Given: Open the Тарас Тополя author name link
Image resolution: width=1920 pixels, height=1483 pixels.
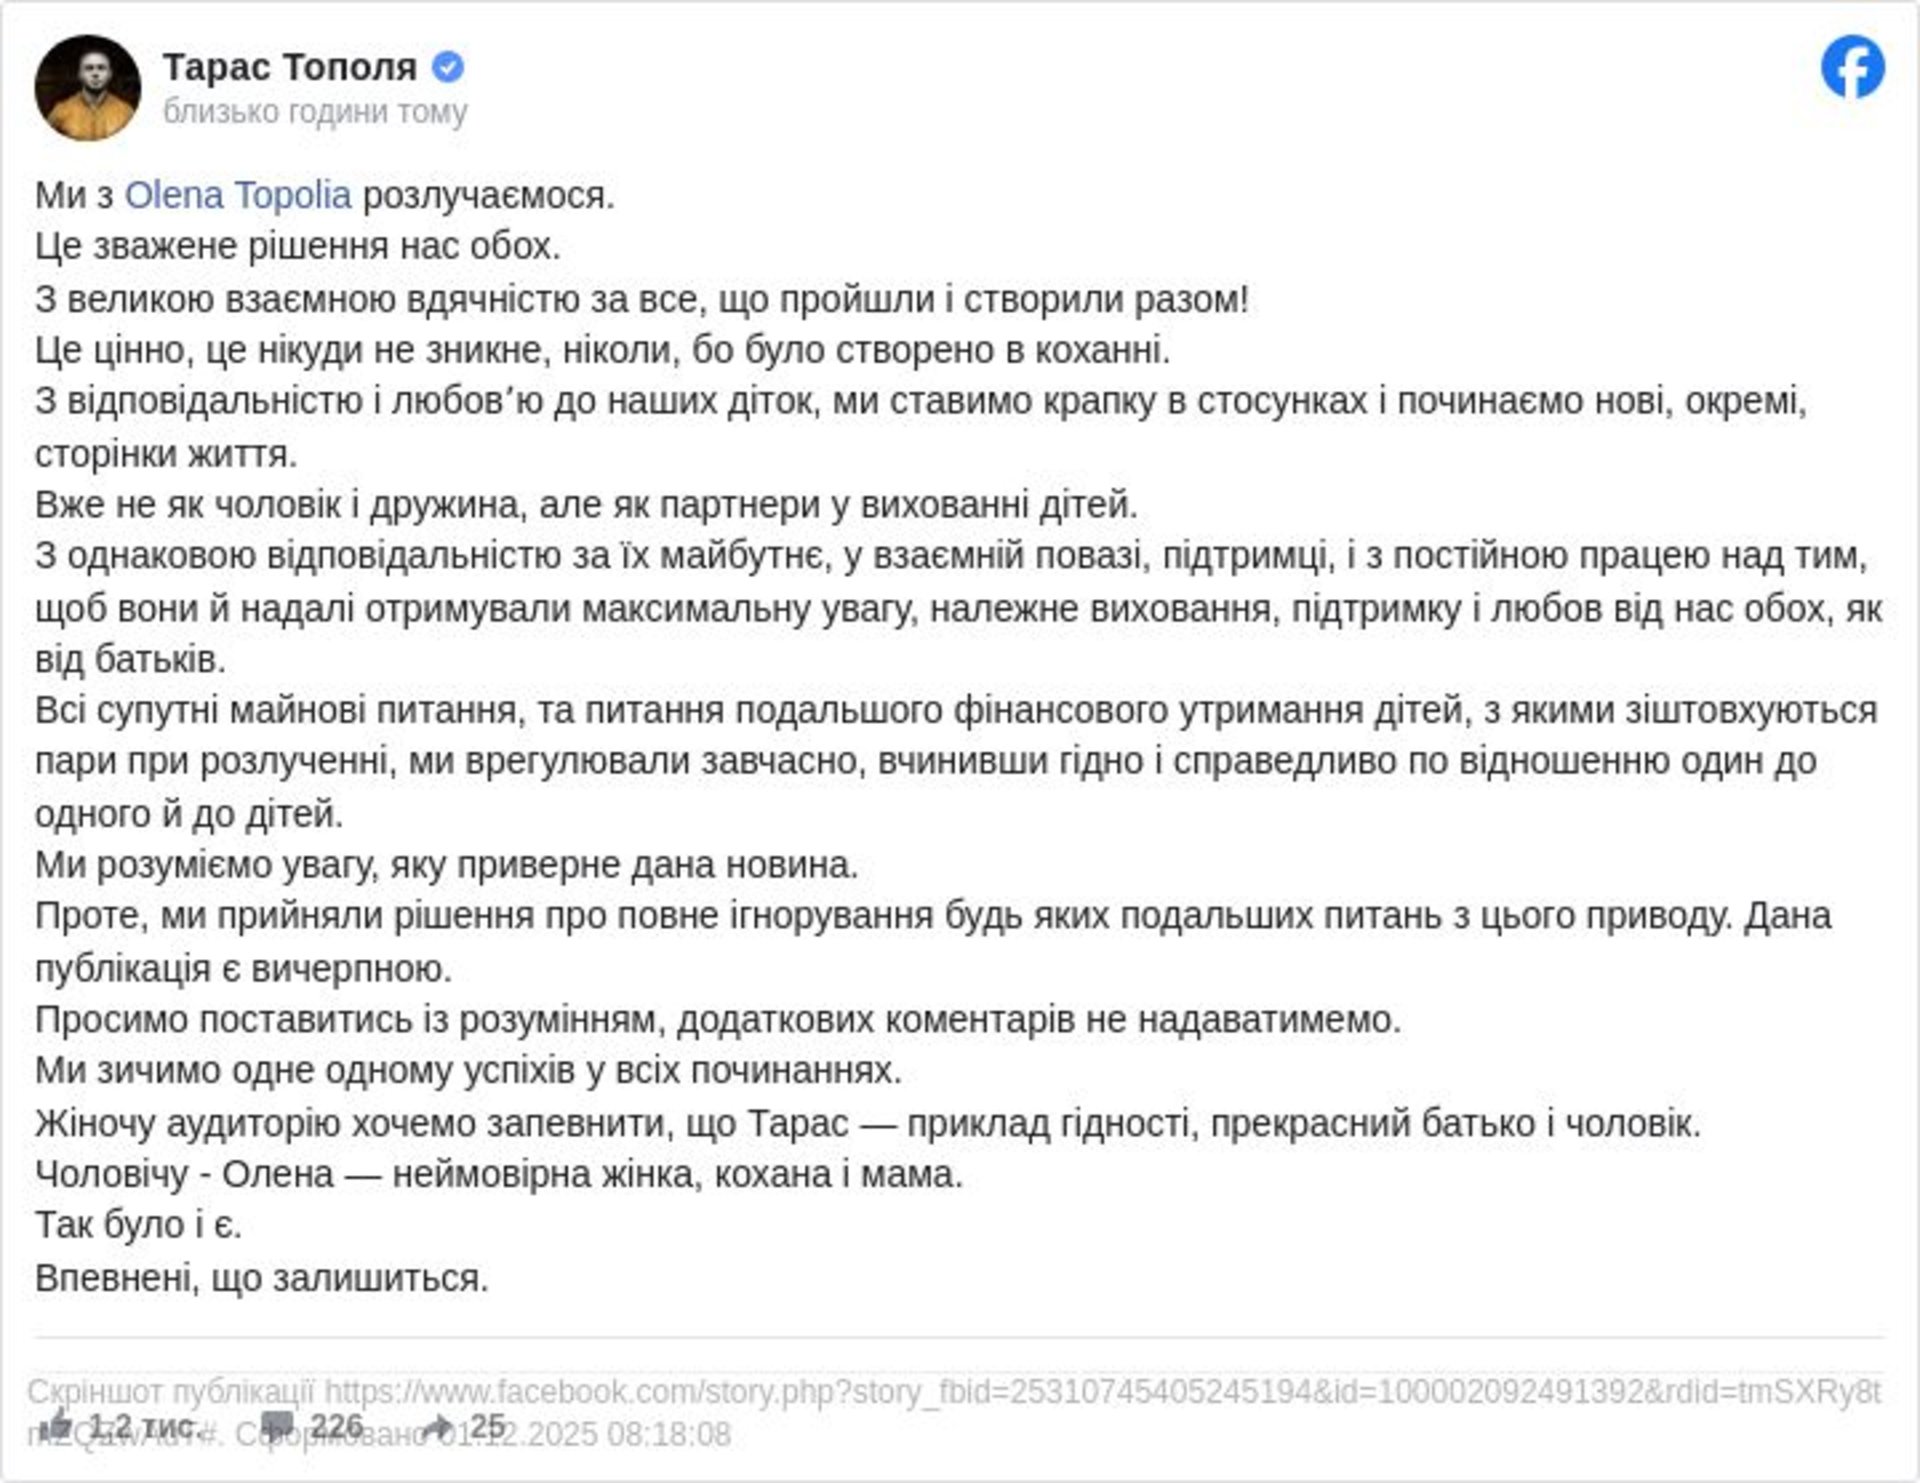Looking at the screenshot, I should pyautogui.click(x=290, y=67).
